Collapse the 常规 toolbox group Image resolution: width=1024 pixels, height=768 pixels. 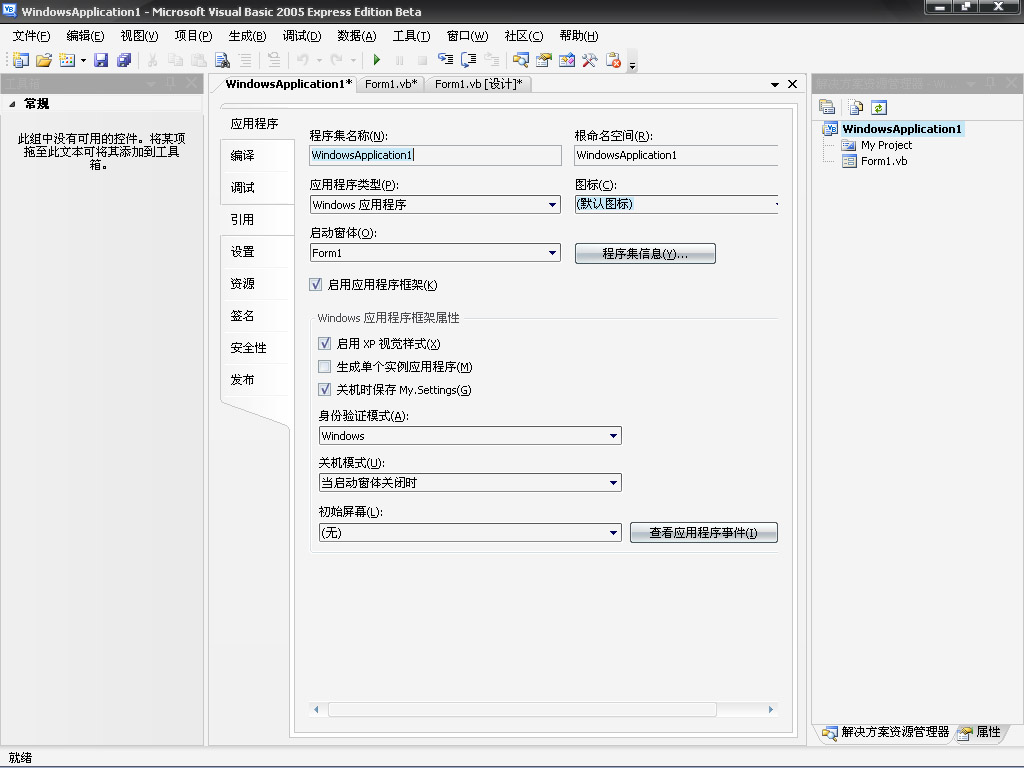[x=12, y=104]
